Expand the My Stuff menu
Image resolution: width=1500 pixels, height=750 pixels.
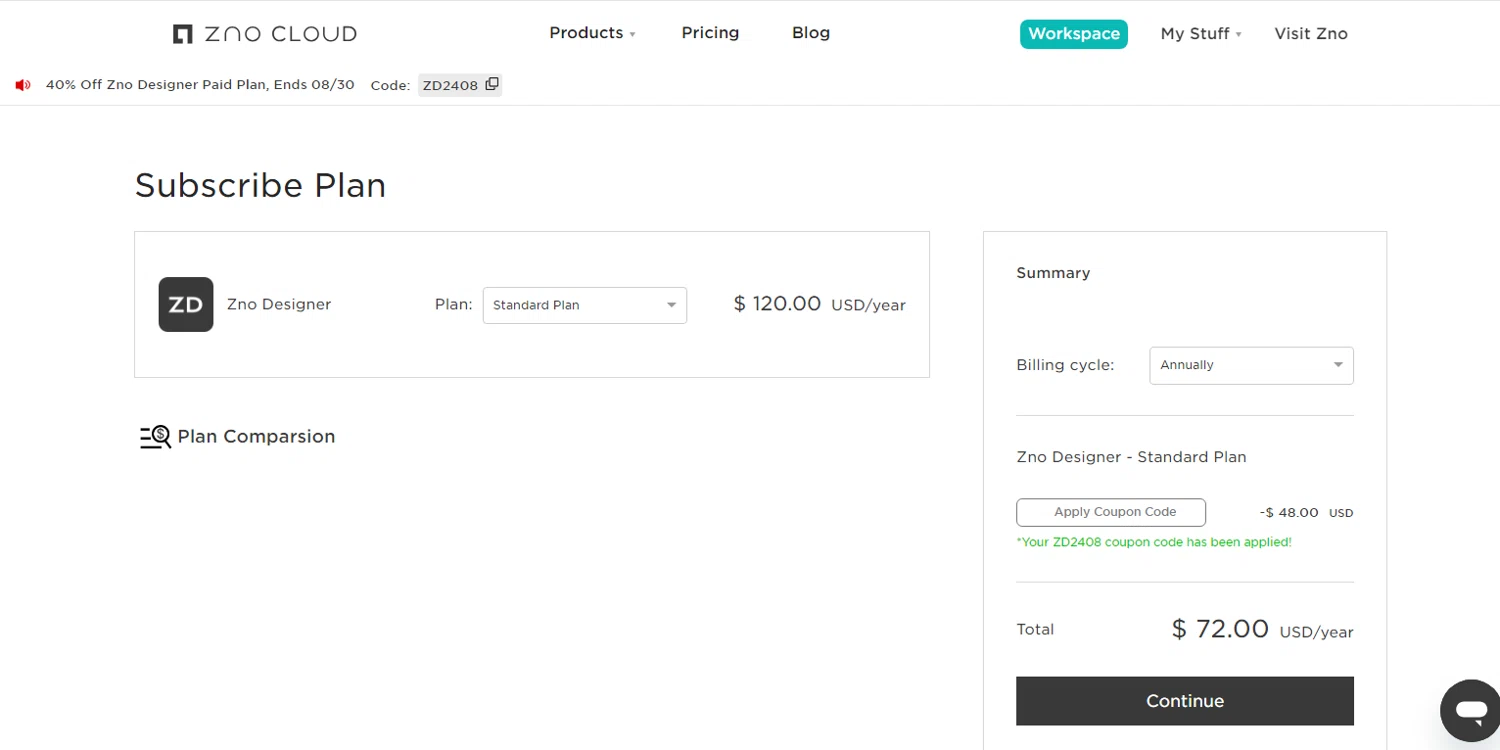click(1201, 34)
